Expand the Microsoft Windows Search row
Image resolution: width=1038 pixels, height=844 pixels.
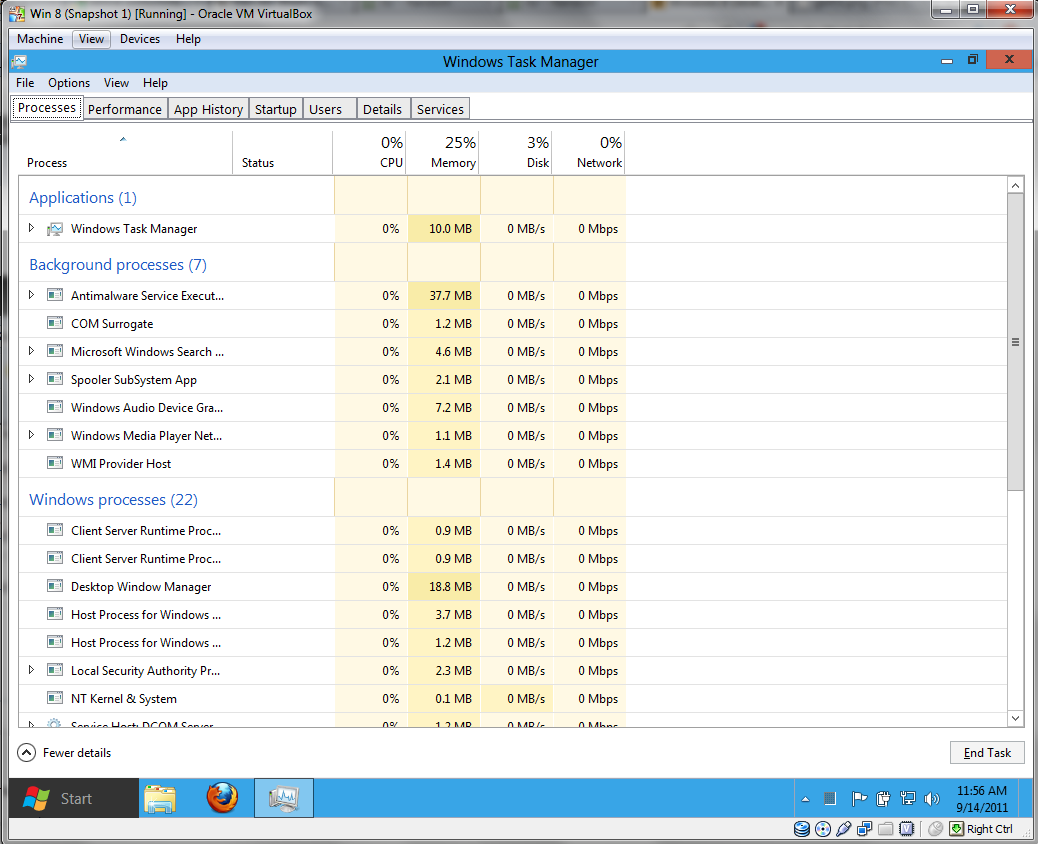click(x=31, y=351)
